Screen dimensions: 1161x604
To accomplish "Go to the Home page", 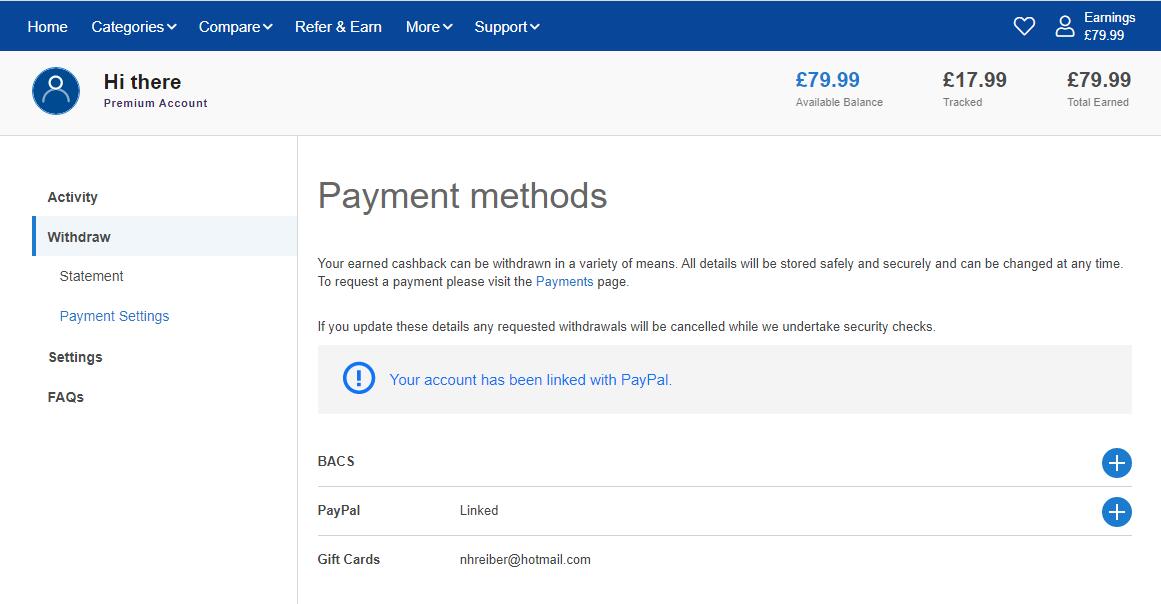I will [x=47, y=27].
